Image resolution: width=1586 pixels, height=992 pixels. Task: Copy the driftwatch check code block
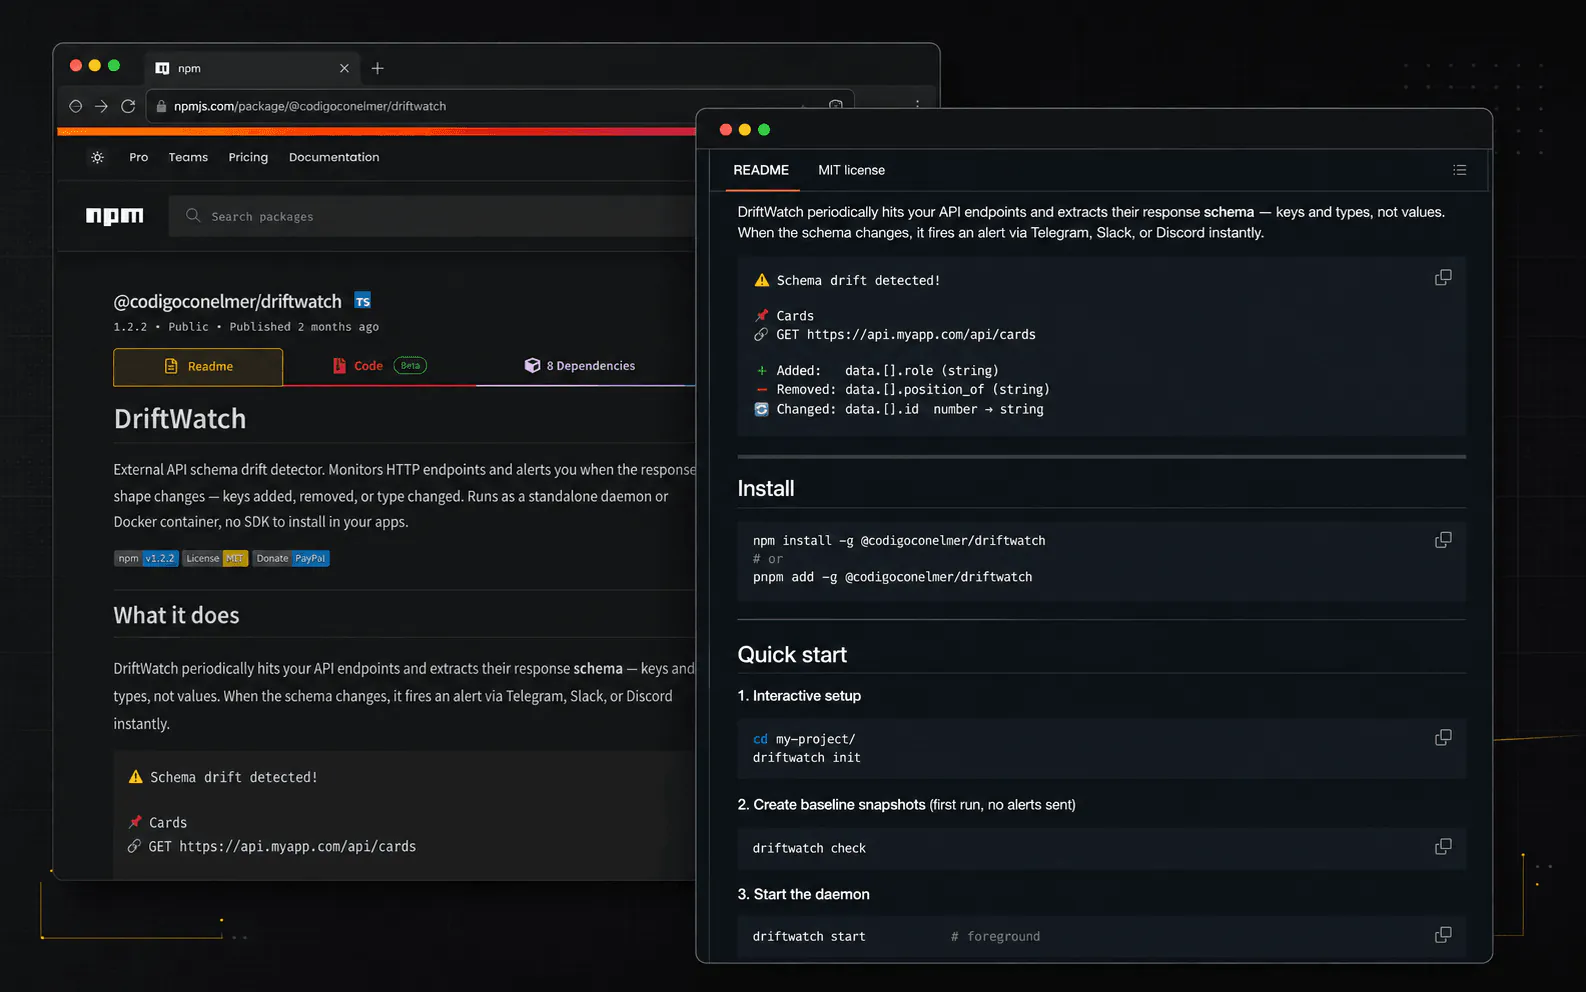1443,846
